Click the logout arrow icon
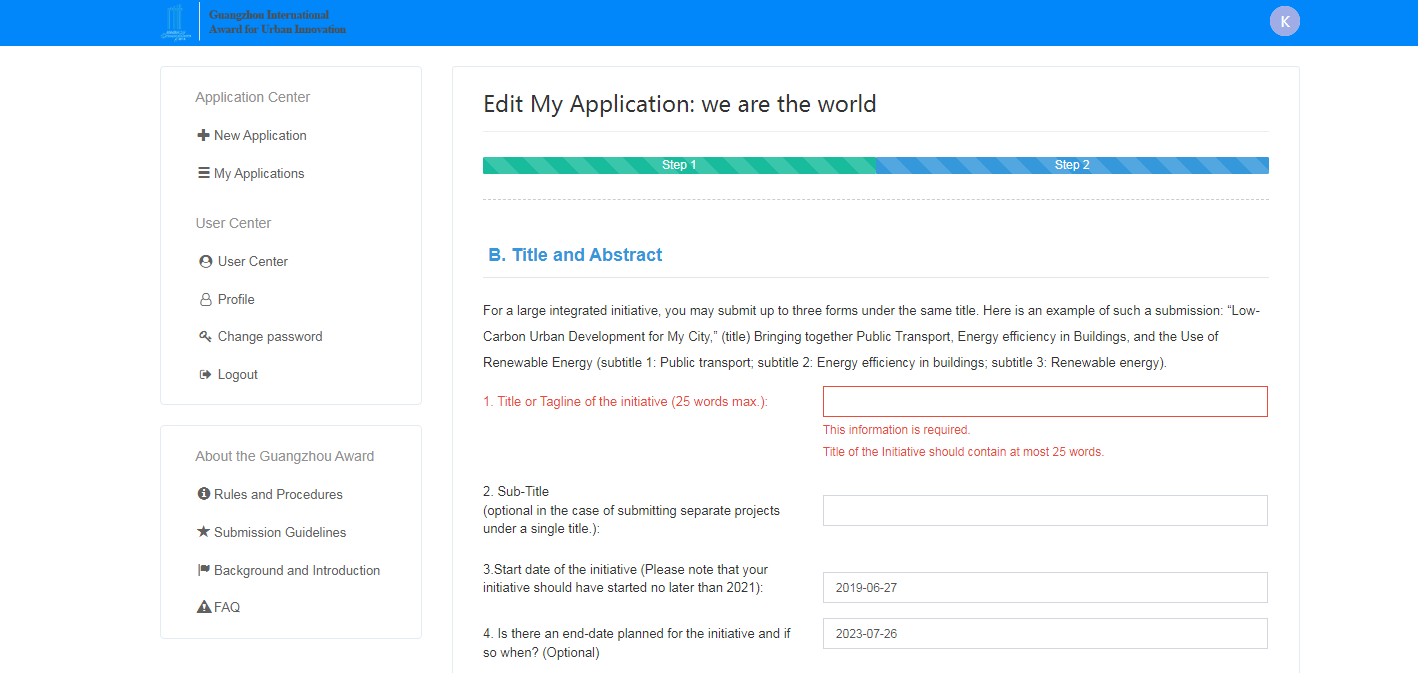The image size is (1418, 673). (x=205, y=374)
